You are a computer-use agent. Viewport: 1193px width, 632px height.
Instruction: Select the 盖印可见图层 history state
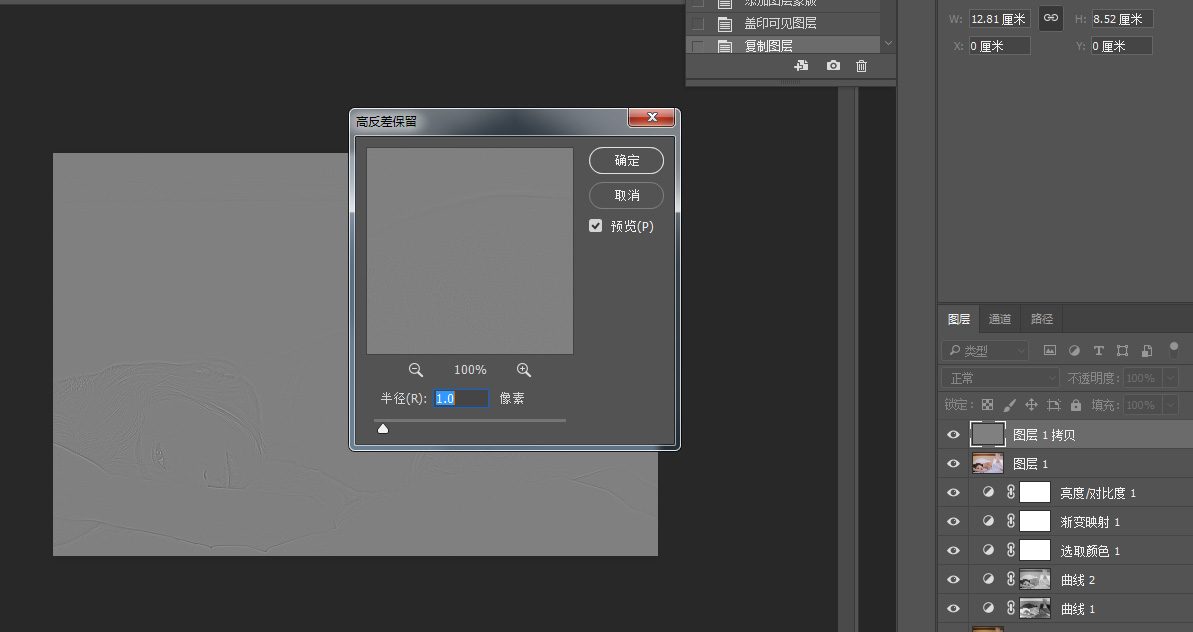pos(784,24)
